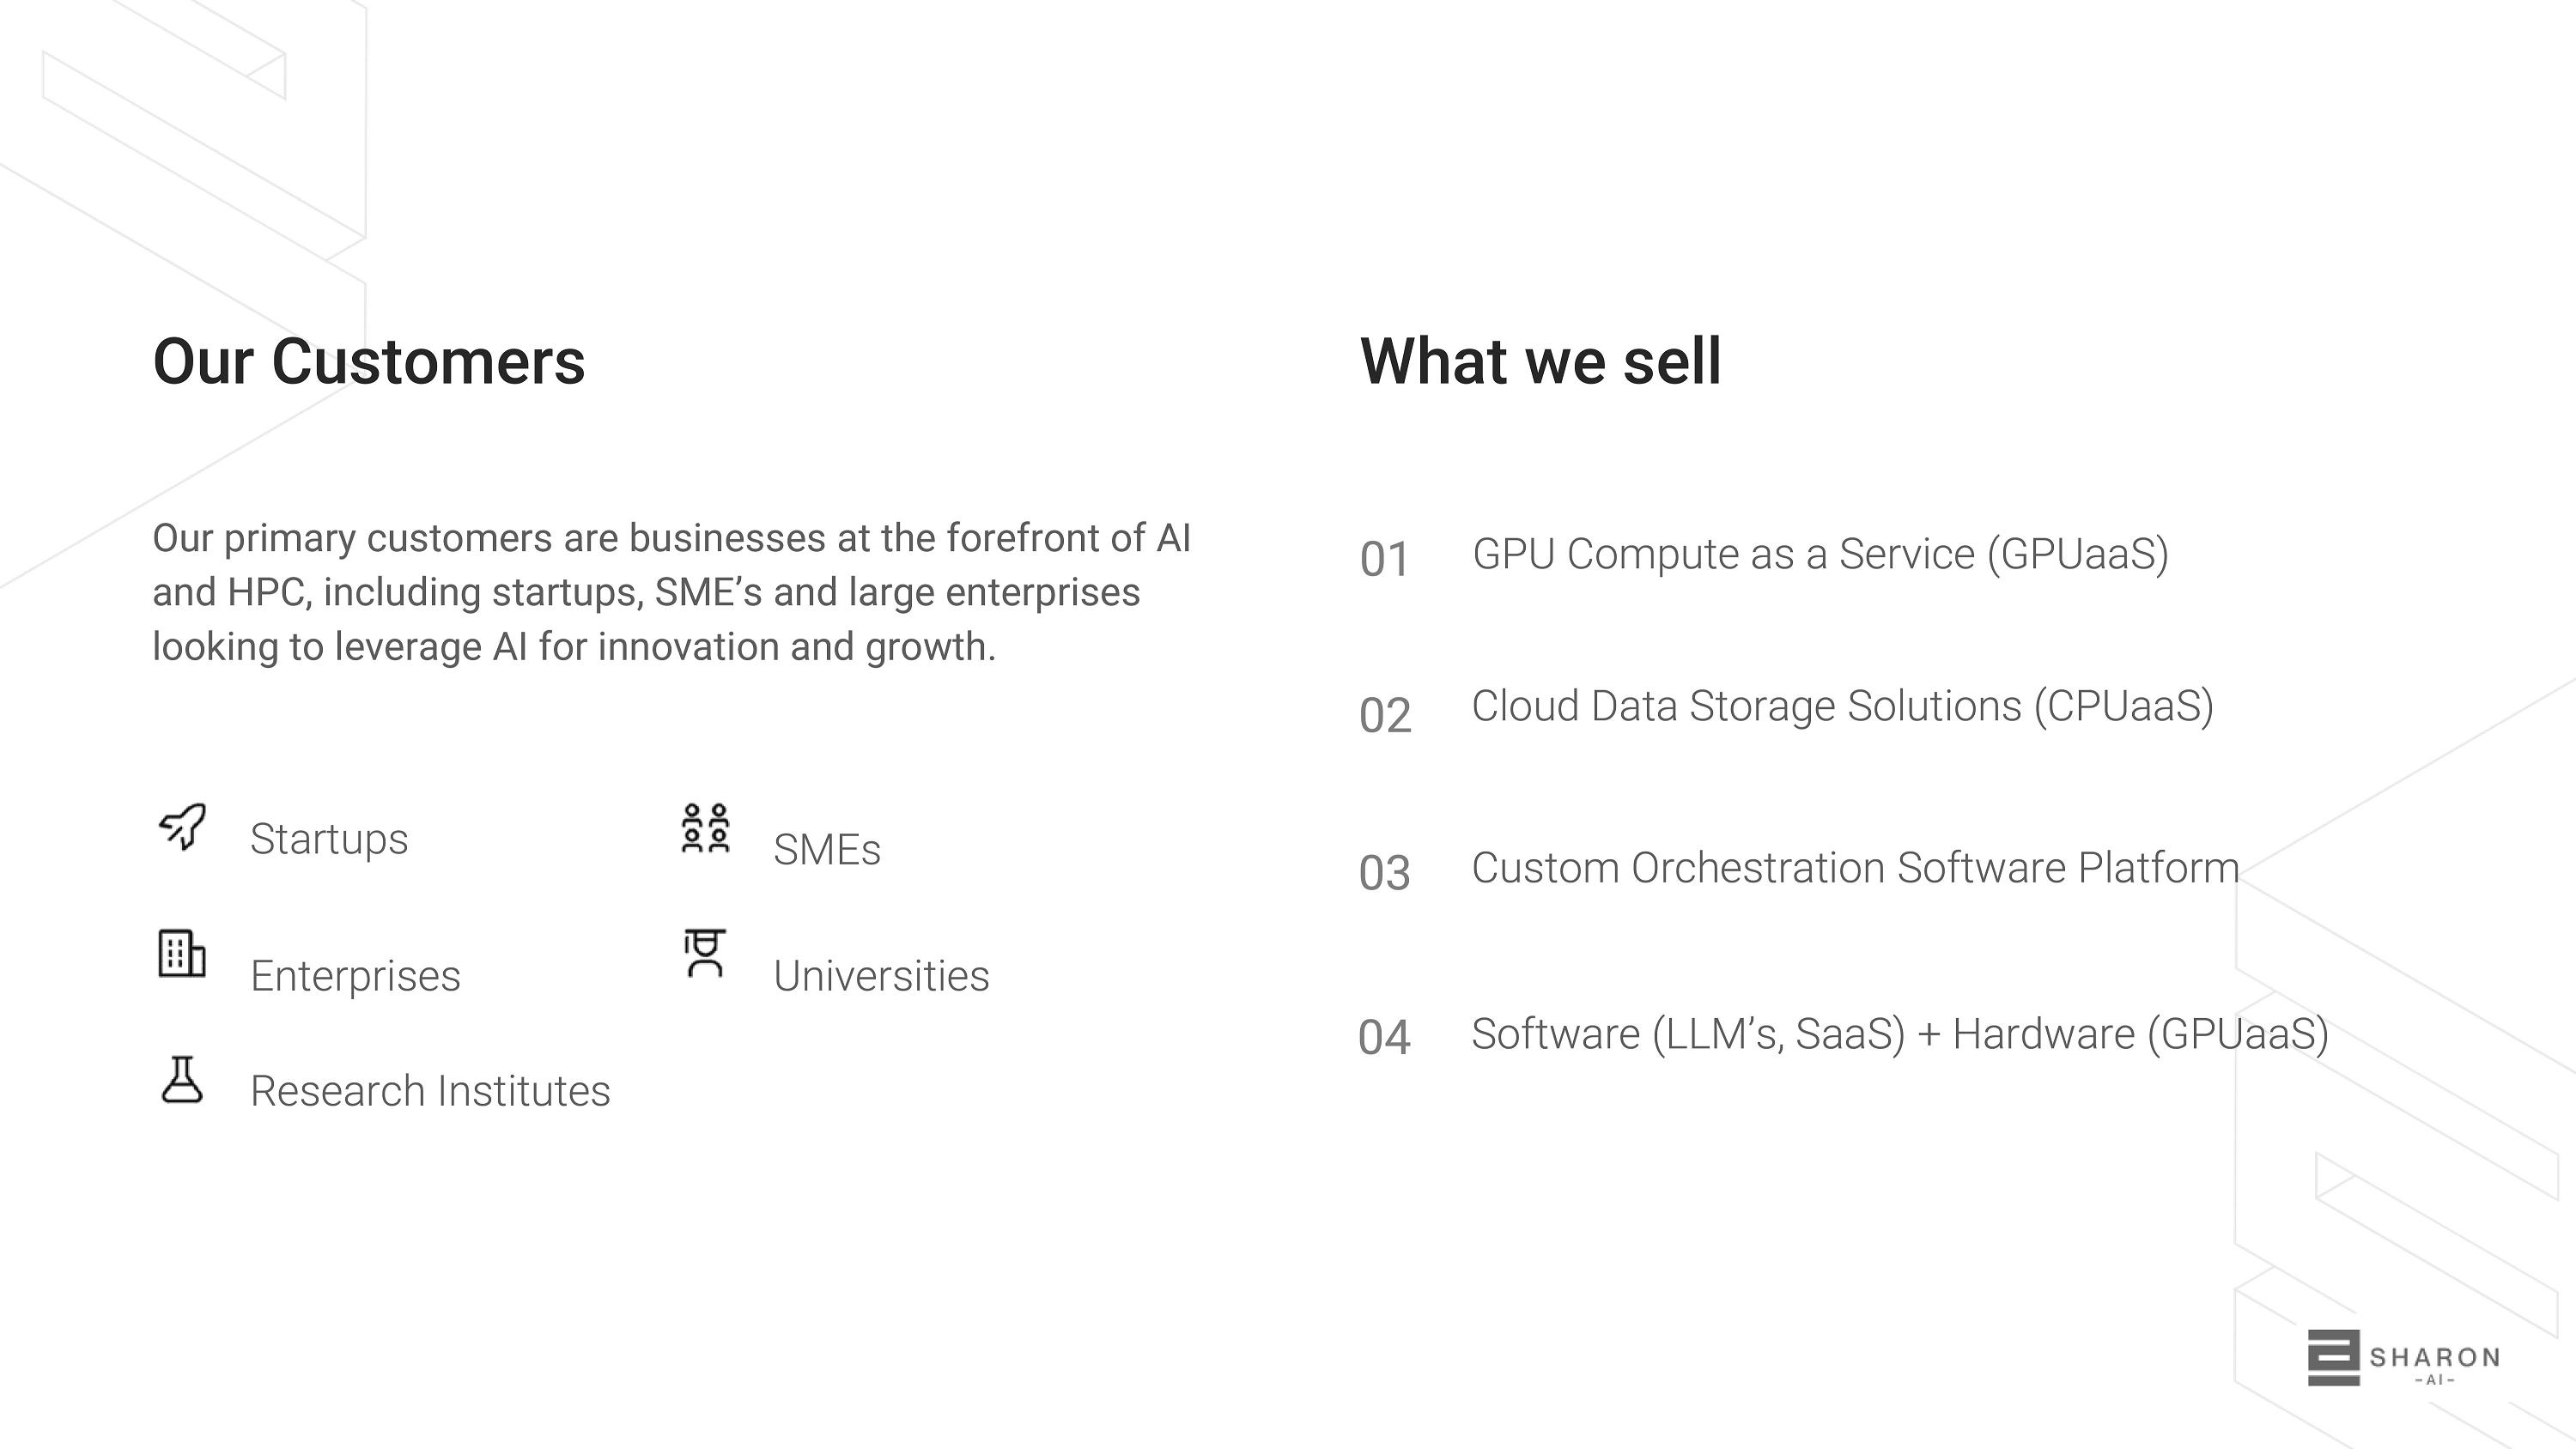This screenshot has height=1449, width=2576.
Task: Click the number 01 label
Action: tap(1384, 559)
